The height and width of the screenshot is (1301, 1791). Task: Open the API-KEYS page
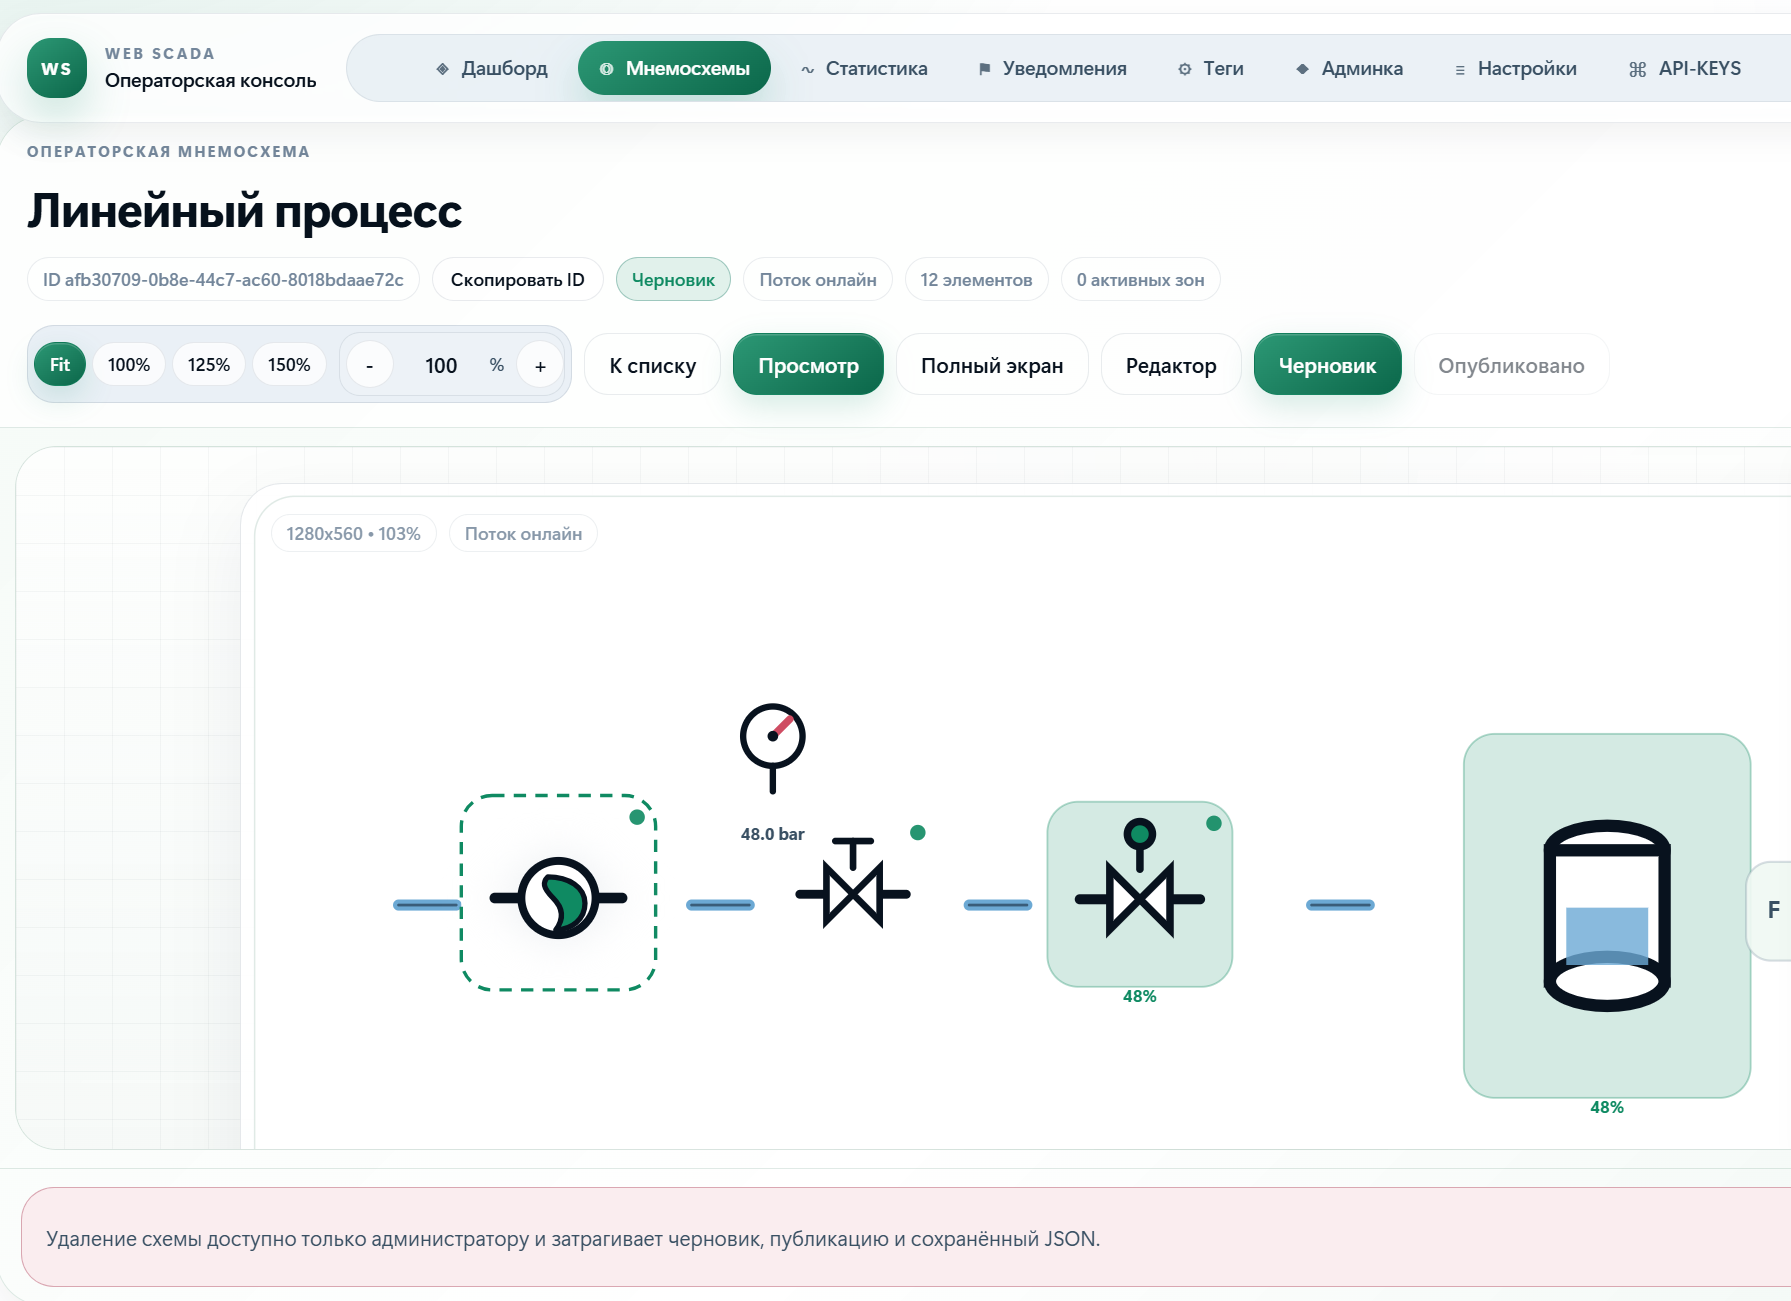coord(1685,68)
